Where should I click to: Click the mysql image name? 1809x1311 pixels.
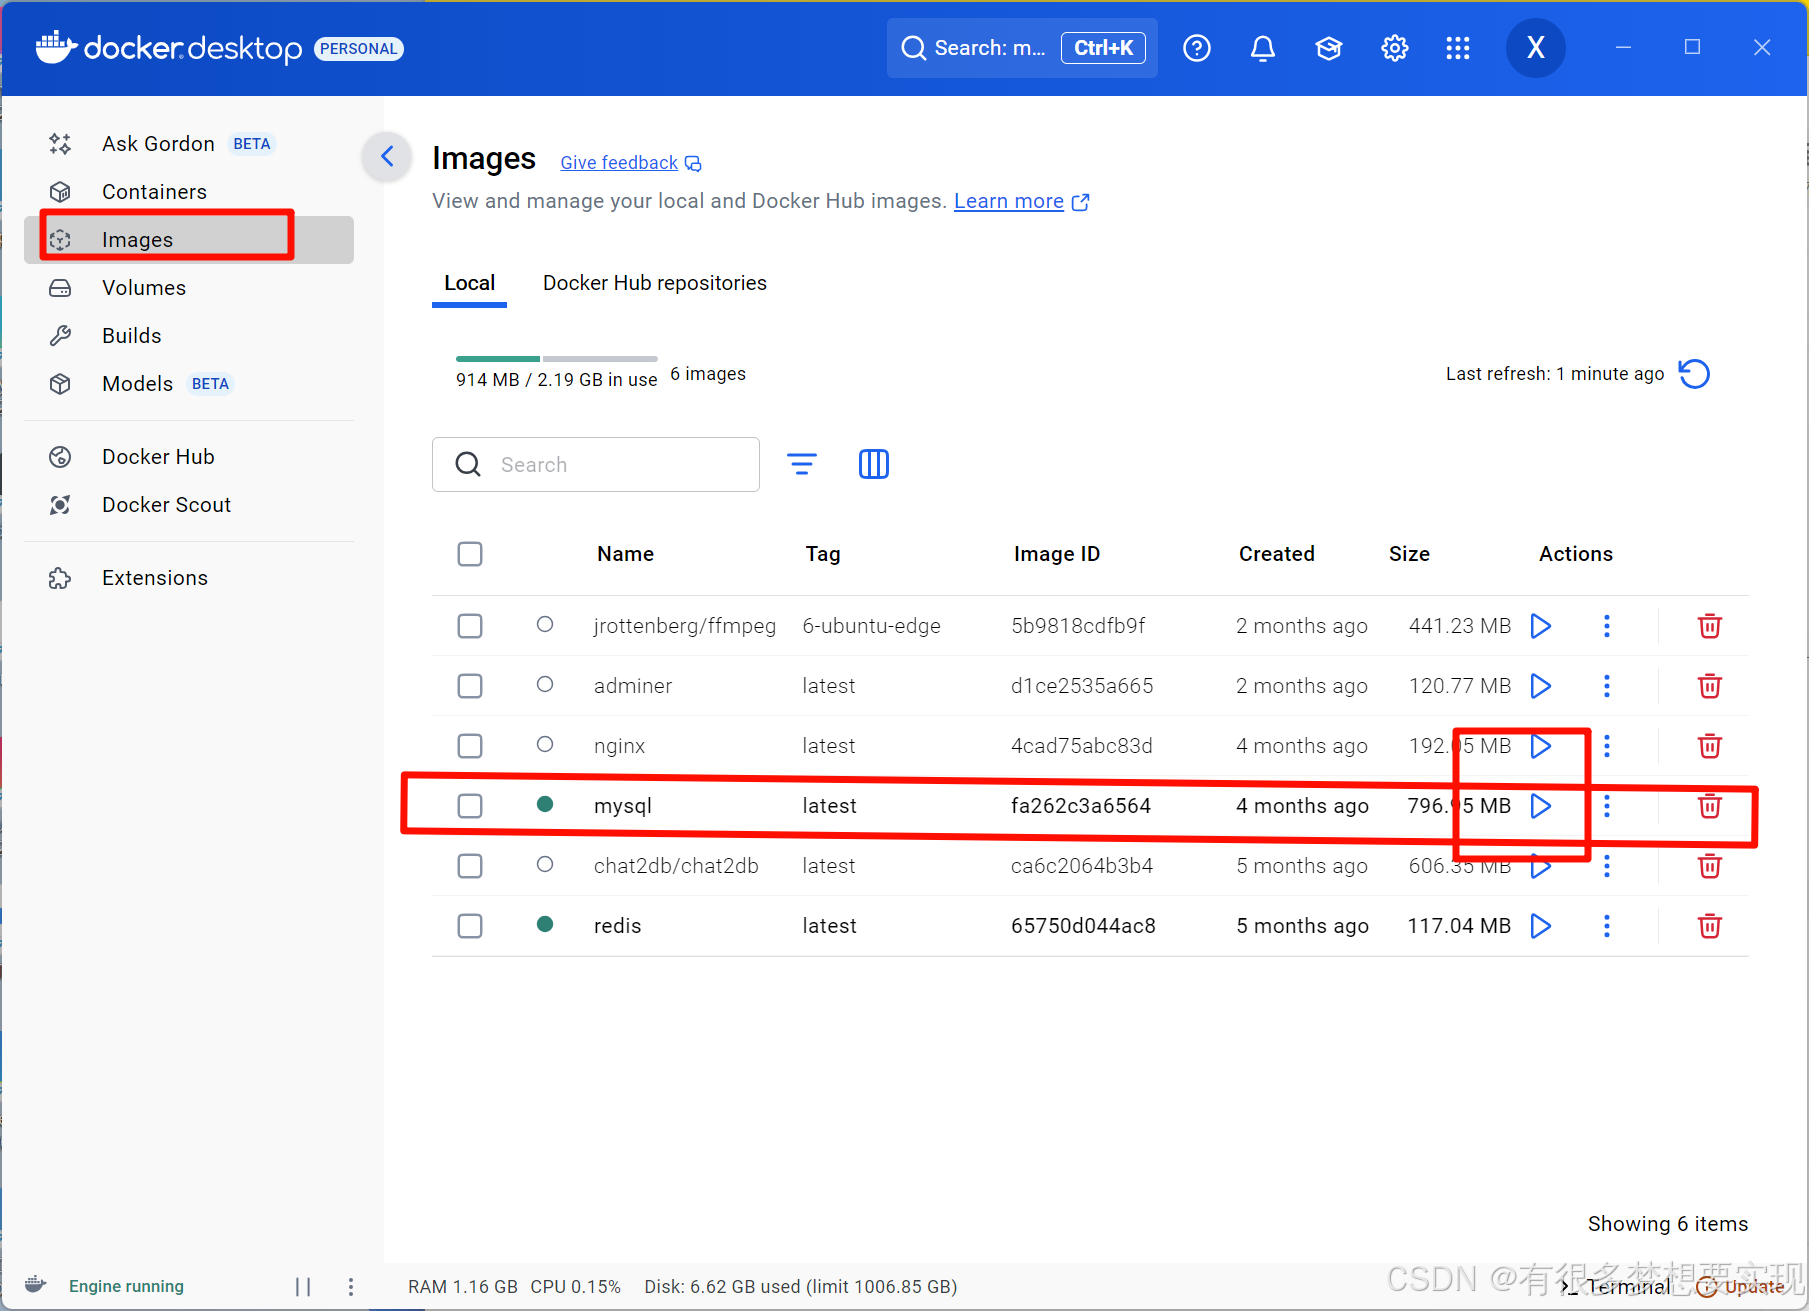pos(622,806)
